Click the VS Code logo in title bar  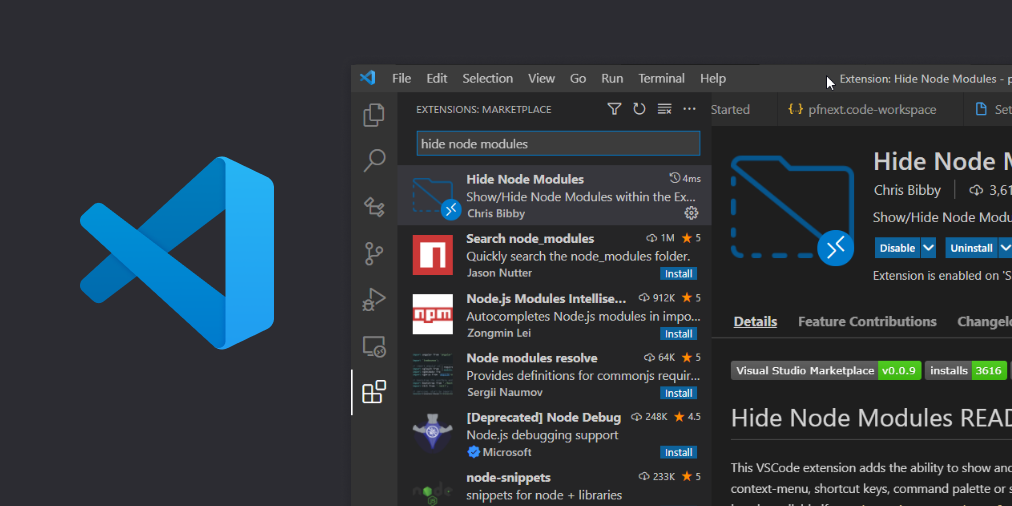367,78
